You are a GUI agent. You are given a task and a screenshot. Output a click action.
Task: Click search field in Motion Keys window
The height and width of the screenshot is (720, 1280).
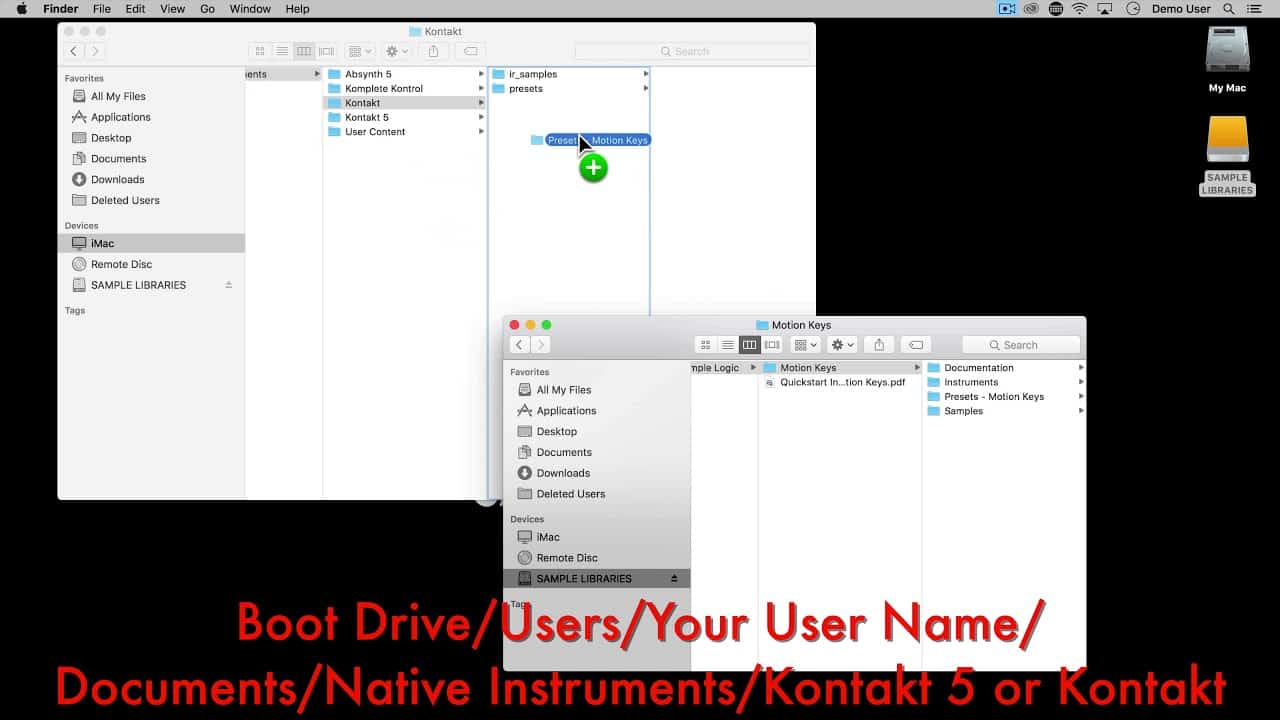[x=1021, y=345]
